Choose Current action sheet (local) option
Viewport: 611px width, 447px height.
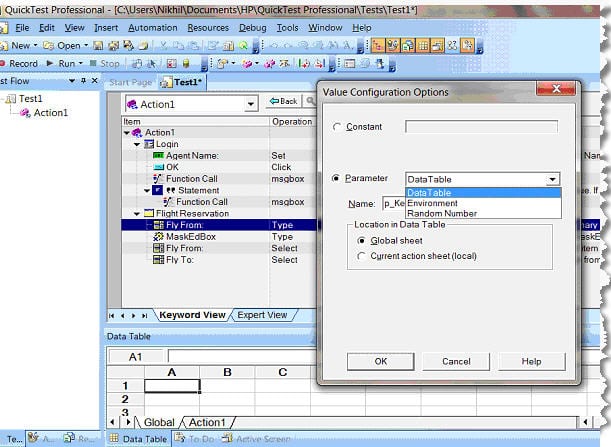tap(361, 256)
